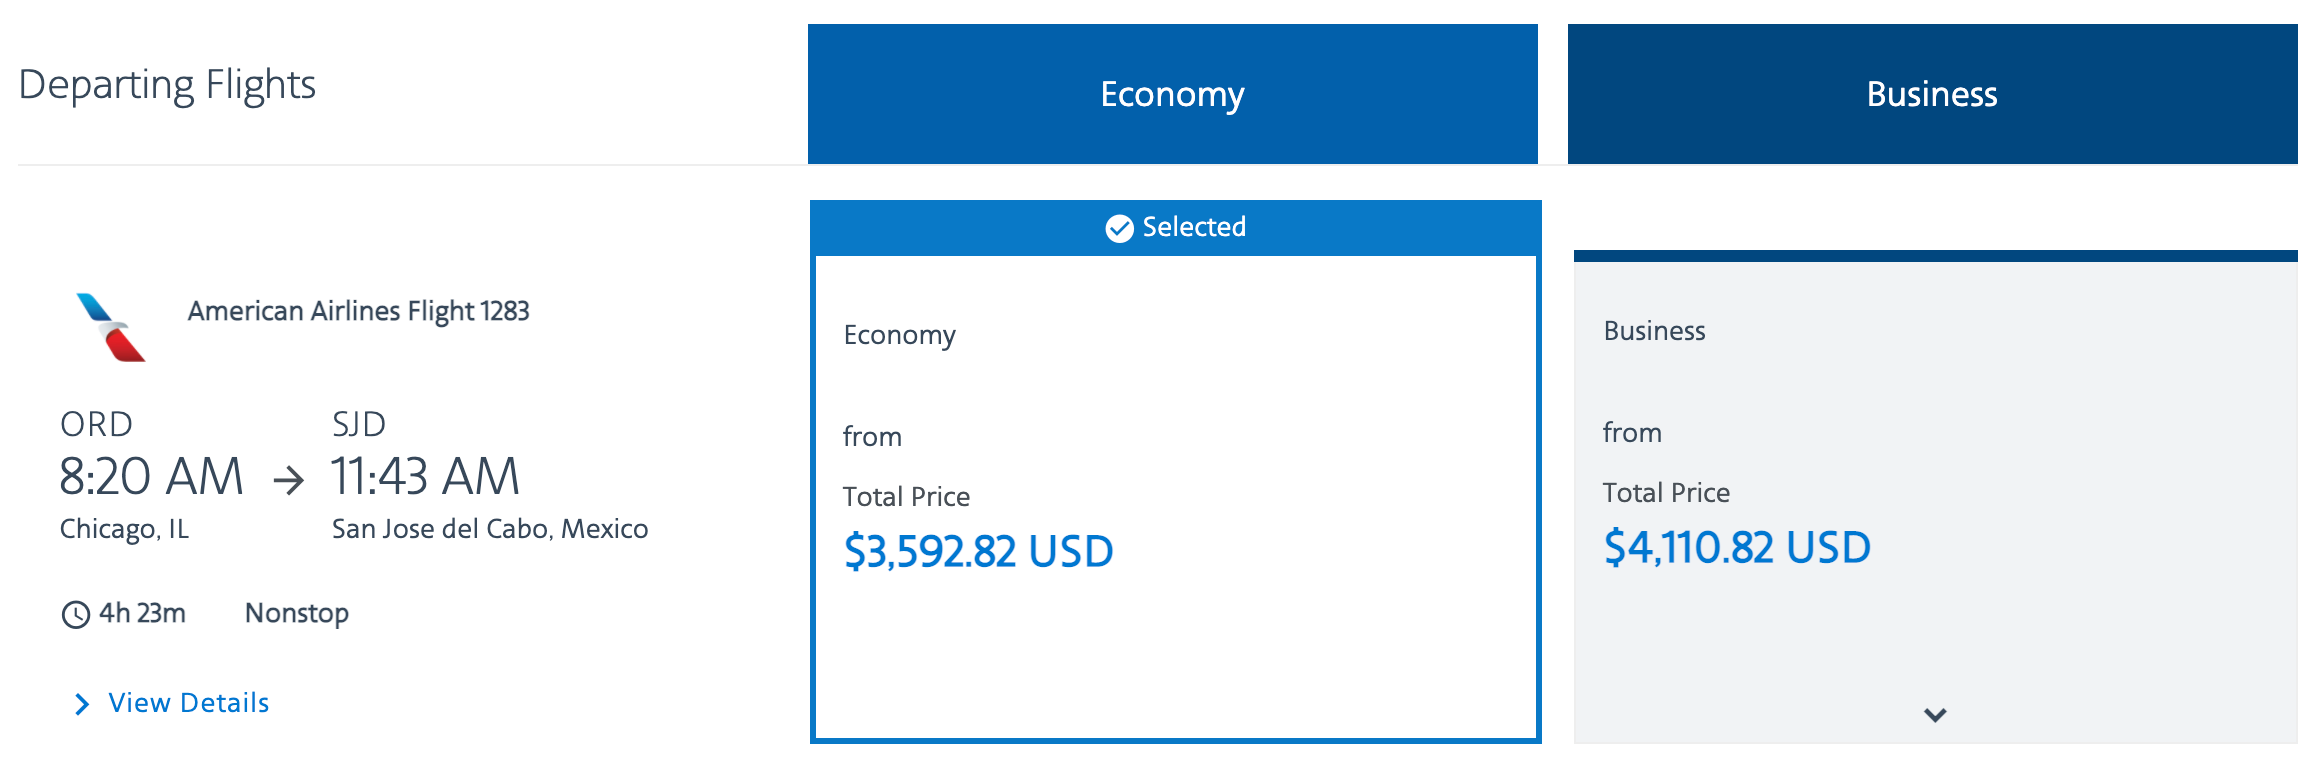Image resolution: width=2312 pixels, height=758 pixels.
Task: Click the $3,592.82 USD price text
Action: (x=978, y=550)
